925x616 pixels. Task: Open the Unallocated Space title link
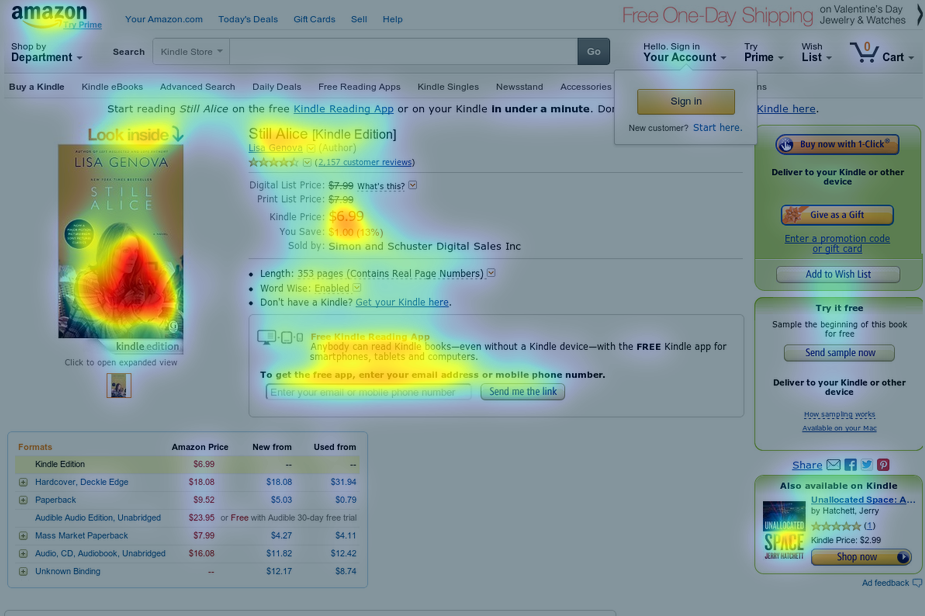[x=863, y=500]
